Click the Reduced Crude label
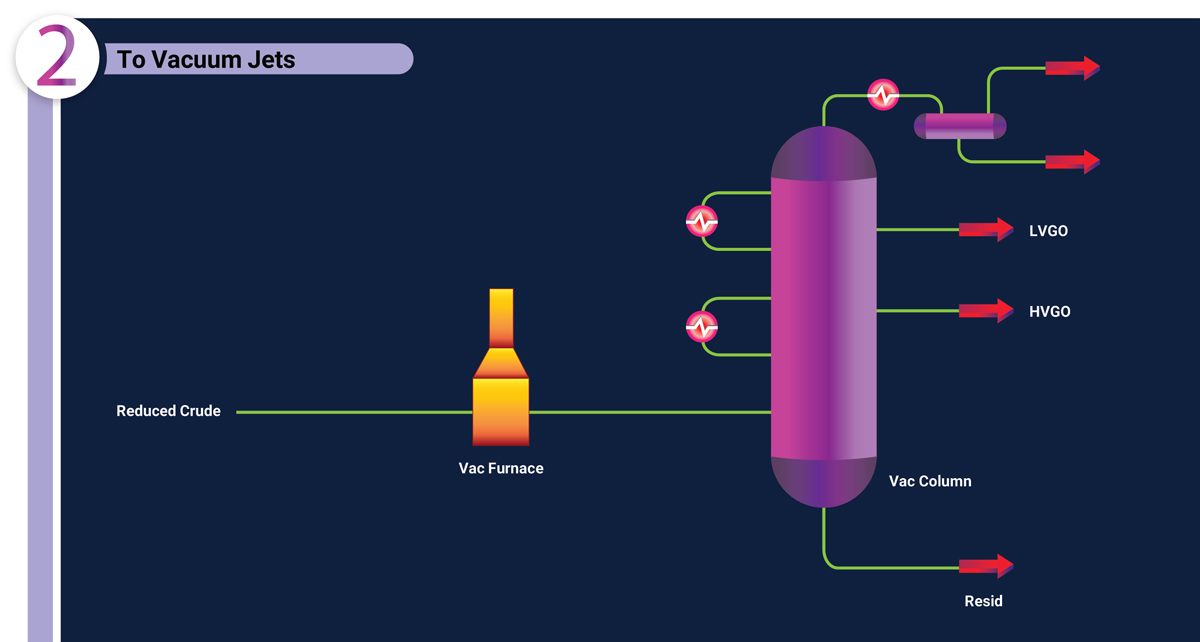This screenshot has width=1200, height=642. pyautogui.click(x=168, y=410)
